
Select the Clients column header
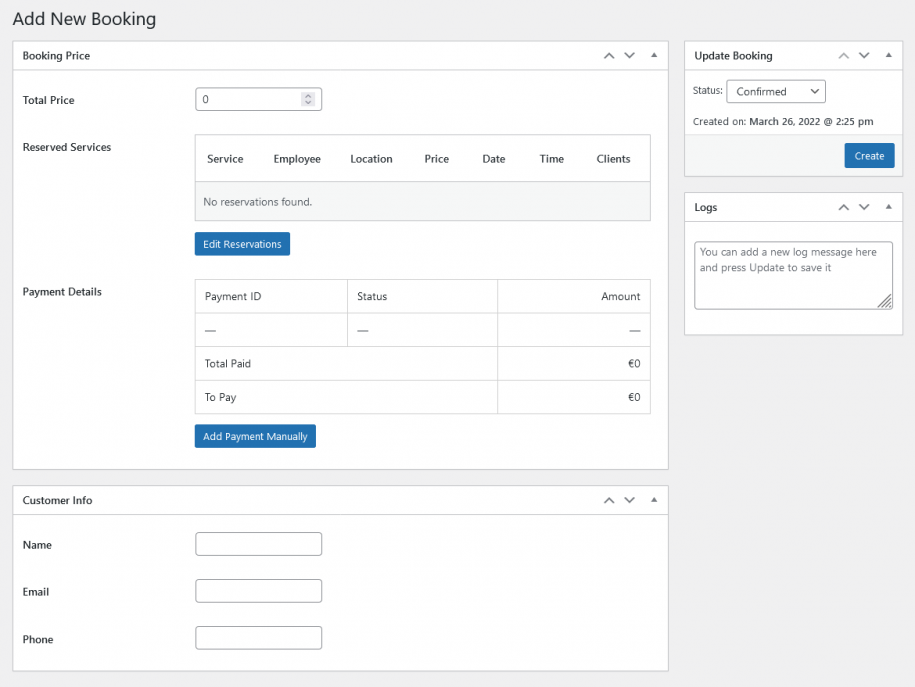[x=613, y=158]
